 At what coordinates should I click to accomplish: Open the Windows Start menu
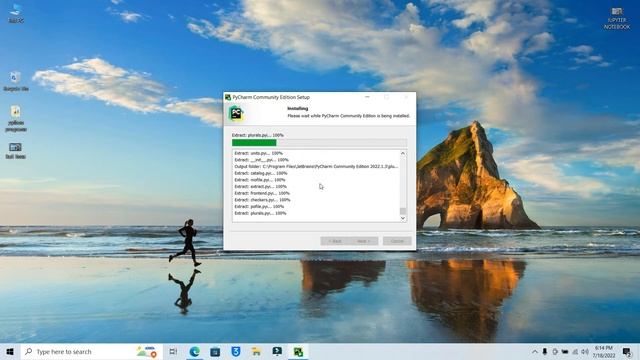10,351
